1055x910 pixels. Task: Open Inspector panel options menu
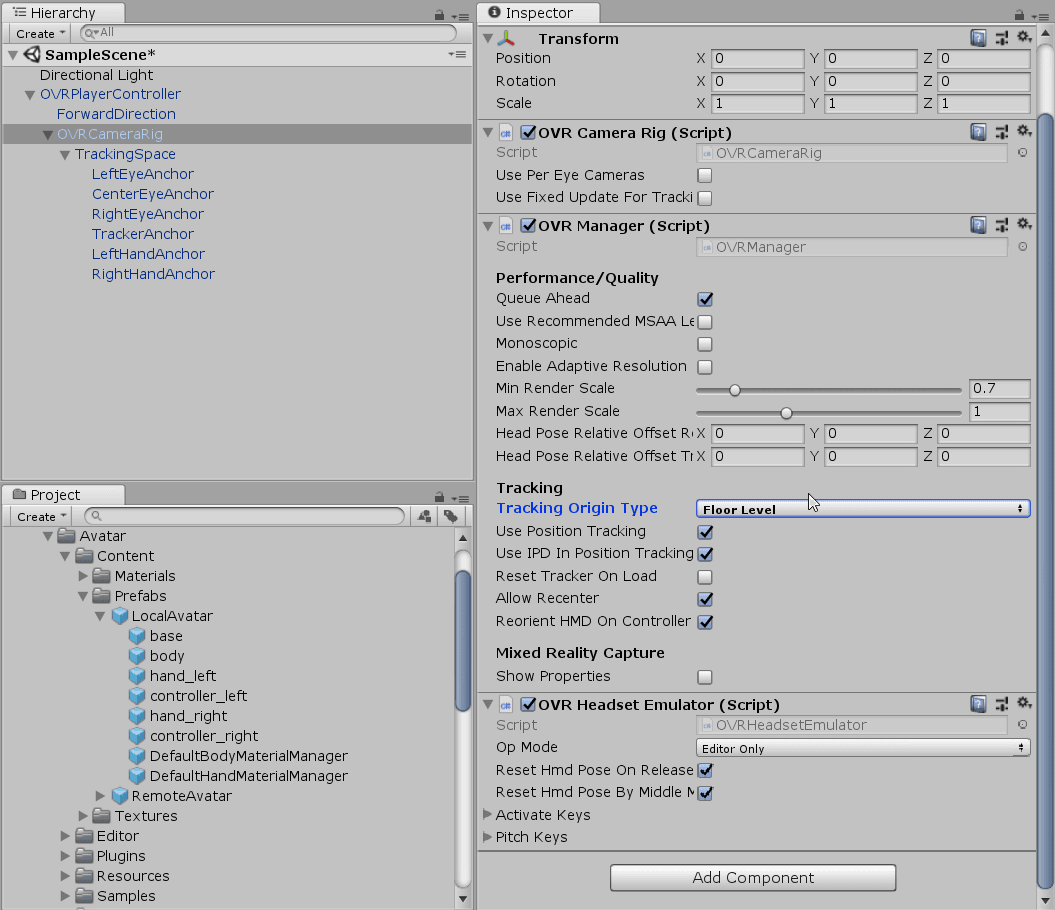point(1040,16)
